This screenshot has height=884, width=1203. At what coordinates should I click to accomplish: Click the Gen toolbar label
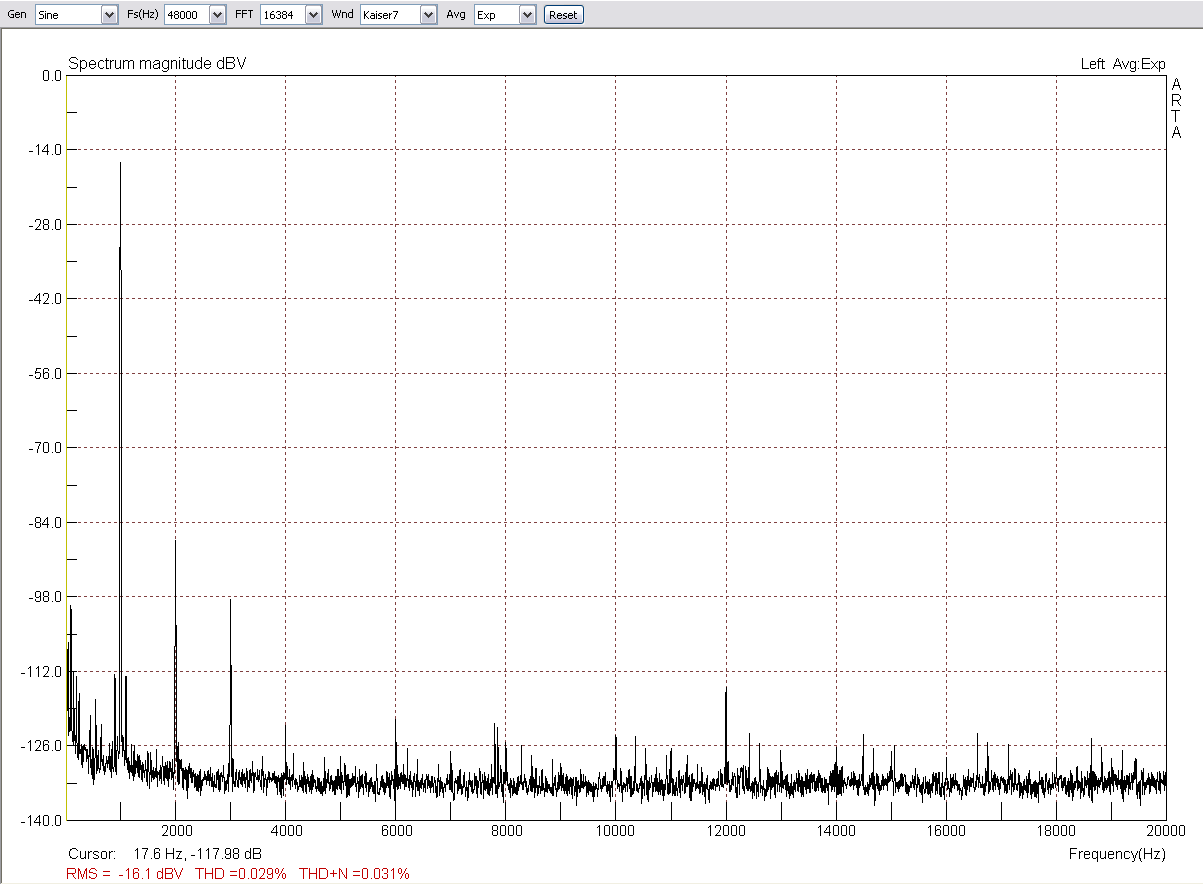(17, 14)
